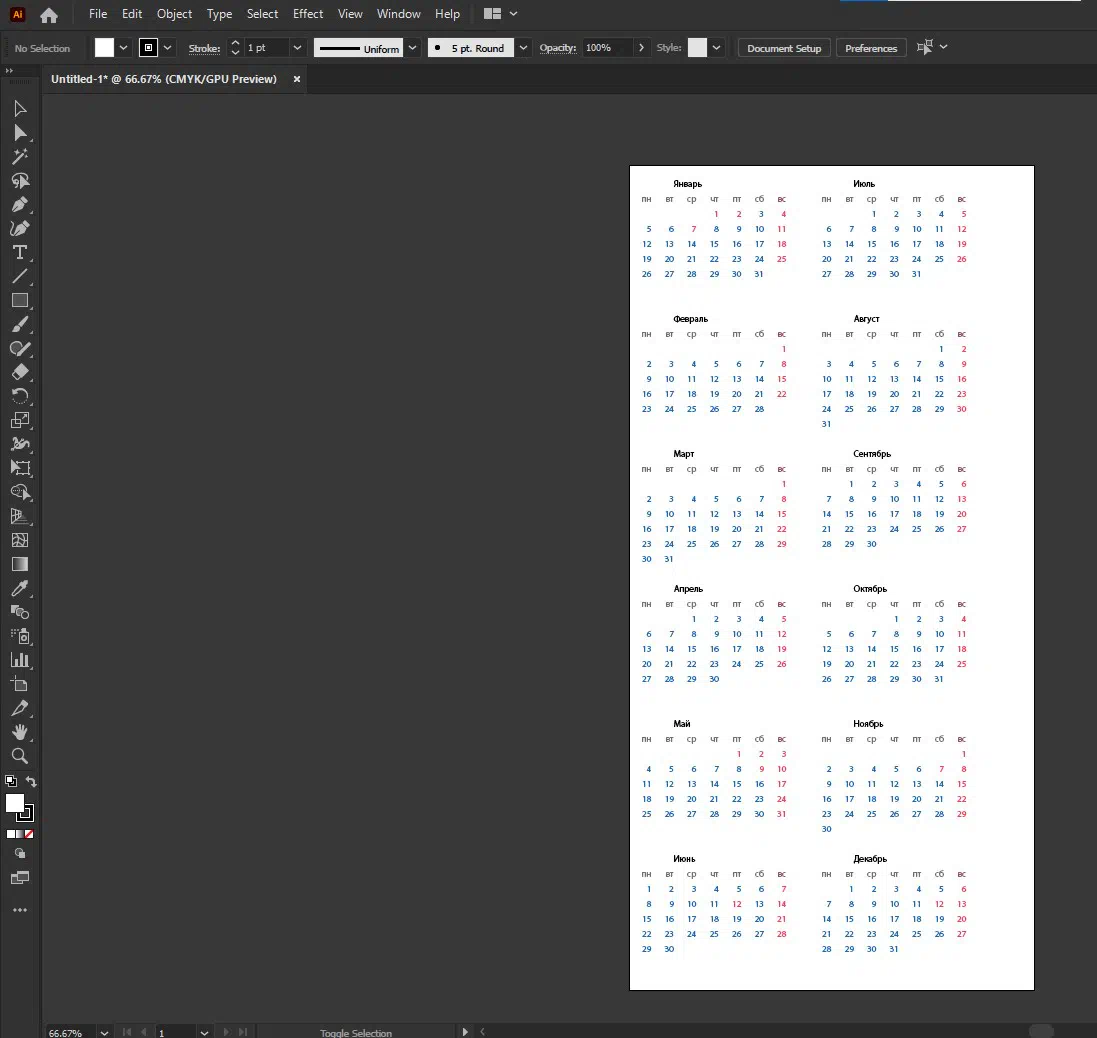Open the Preferences button
This screenshot has height=1038, width=1097.
pos(871,48)
